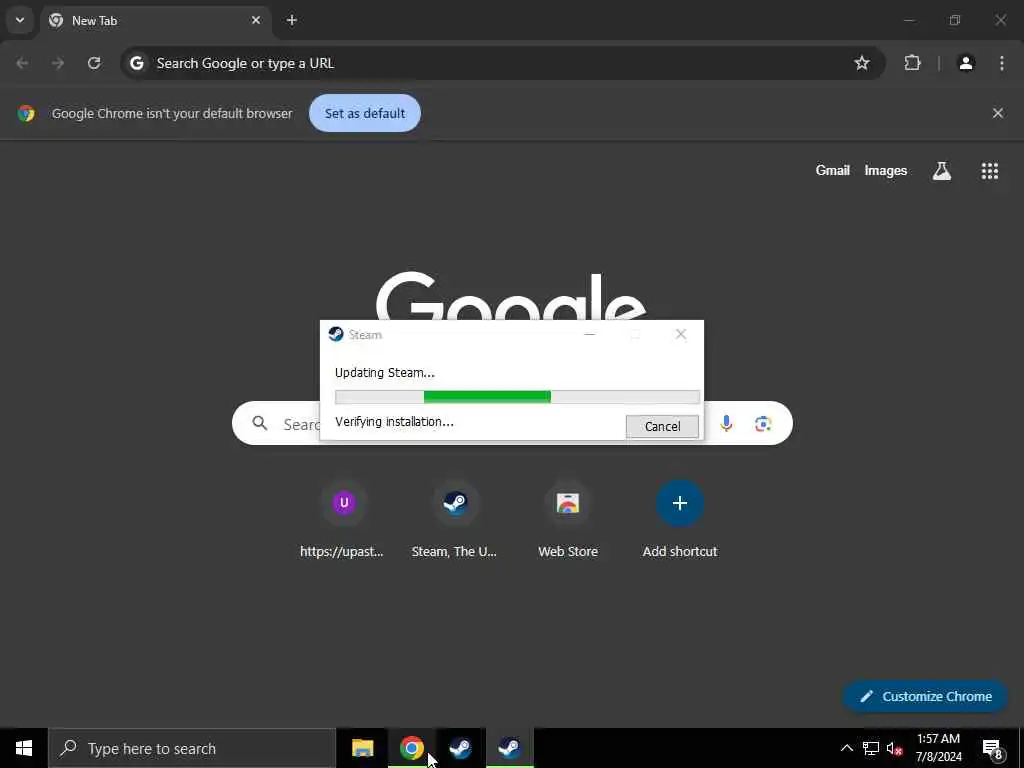Open Chrome extensions puzzle icon
1024x768 pixels.
point(912,63)
